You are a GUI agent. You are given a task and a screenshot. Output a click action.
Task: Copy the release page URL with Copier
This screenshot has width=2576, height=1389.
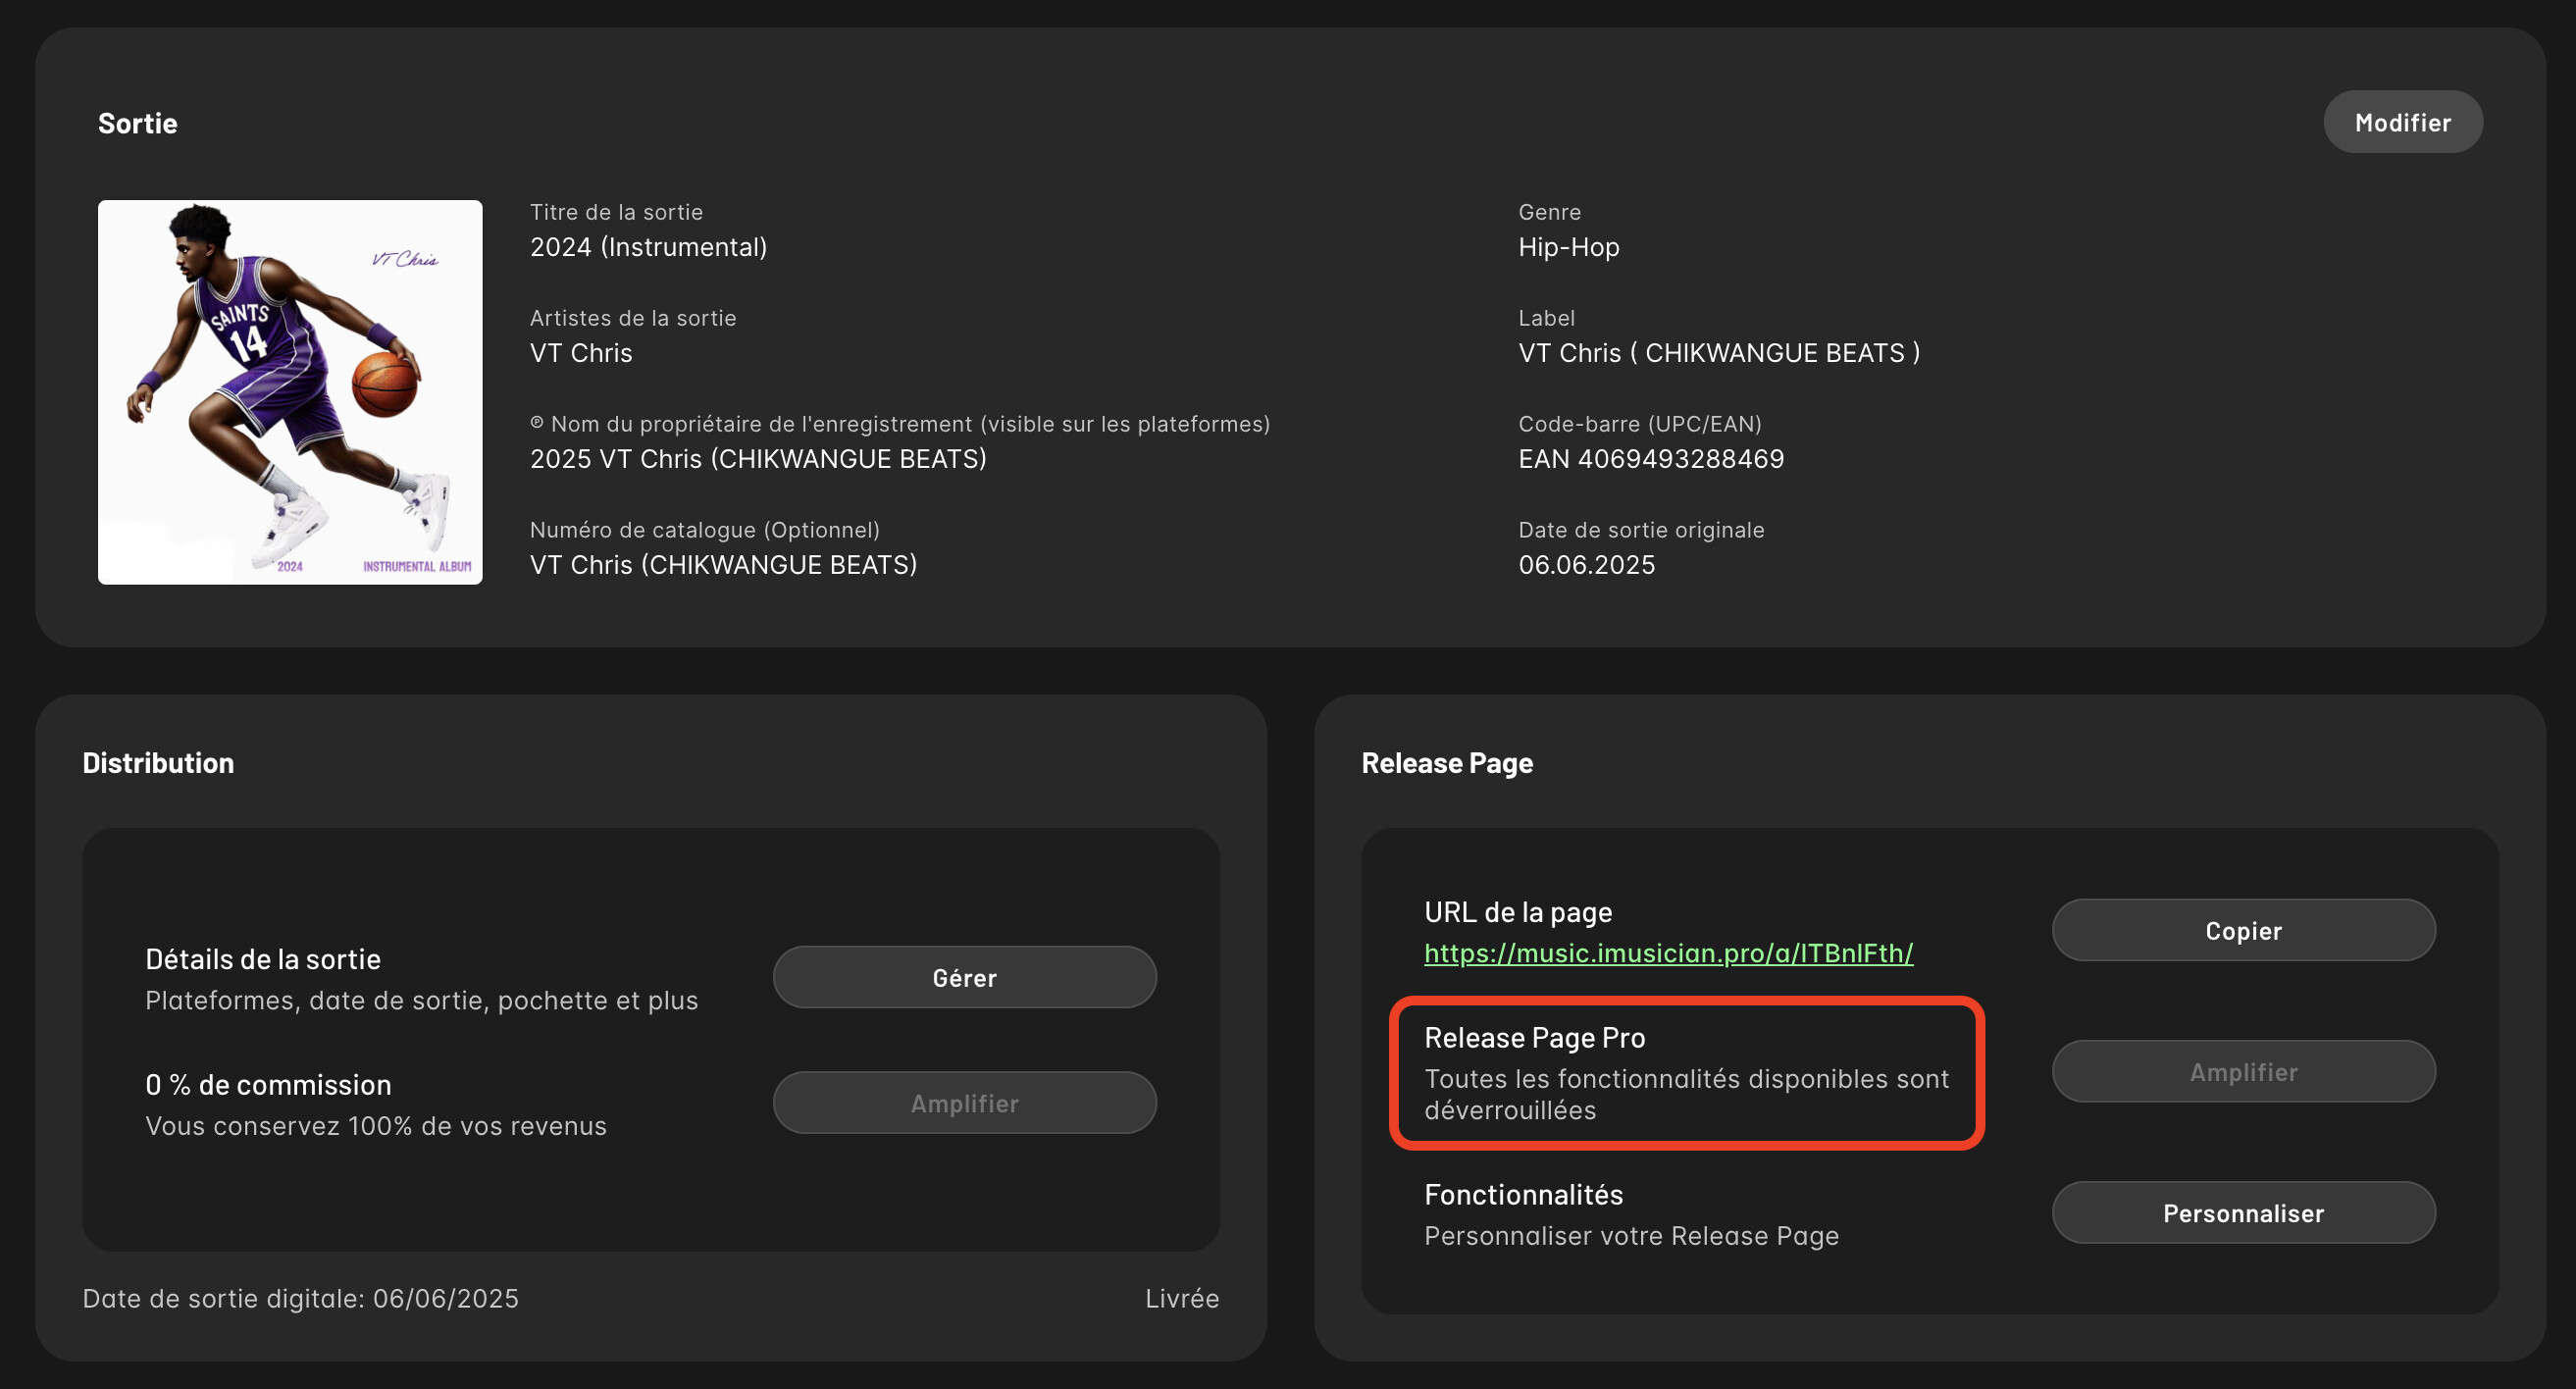pyautogui.click(x=2243, y=930)
